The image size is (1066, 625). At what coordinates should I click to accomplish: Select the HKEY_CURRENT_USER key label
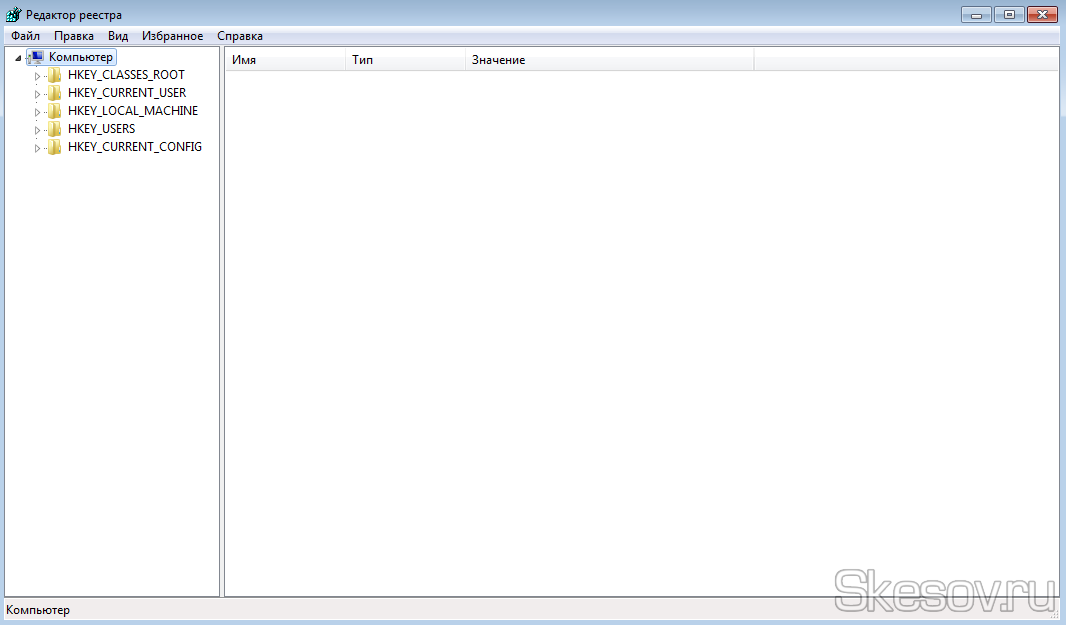coord(126,93)
